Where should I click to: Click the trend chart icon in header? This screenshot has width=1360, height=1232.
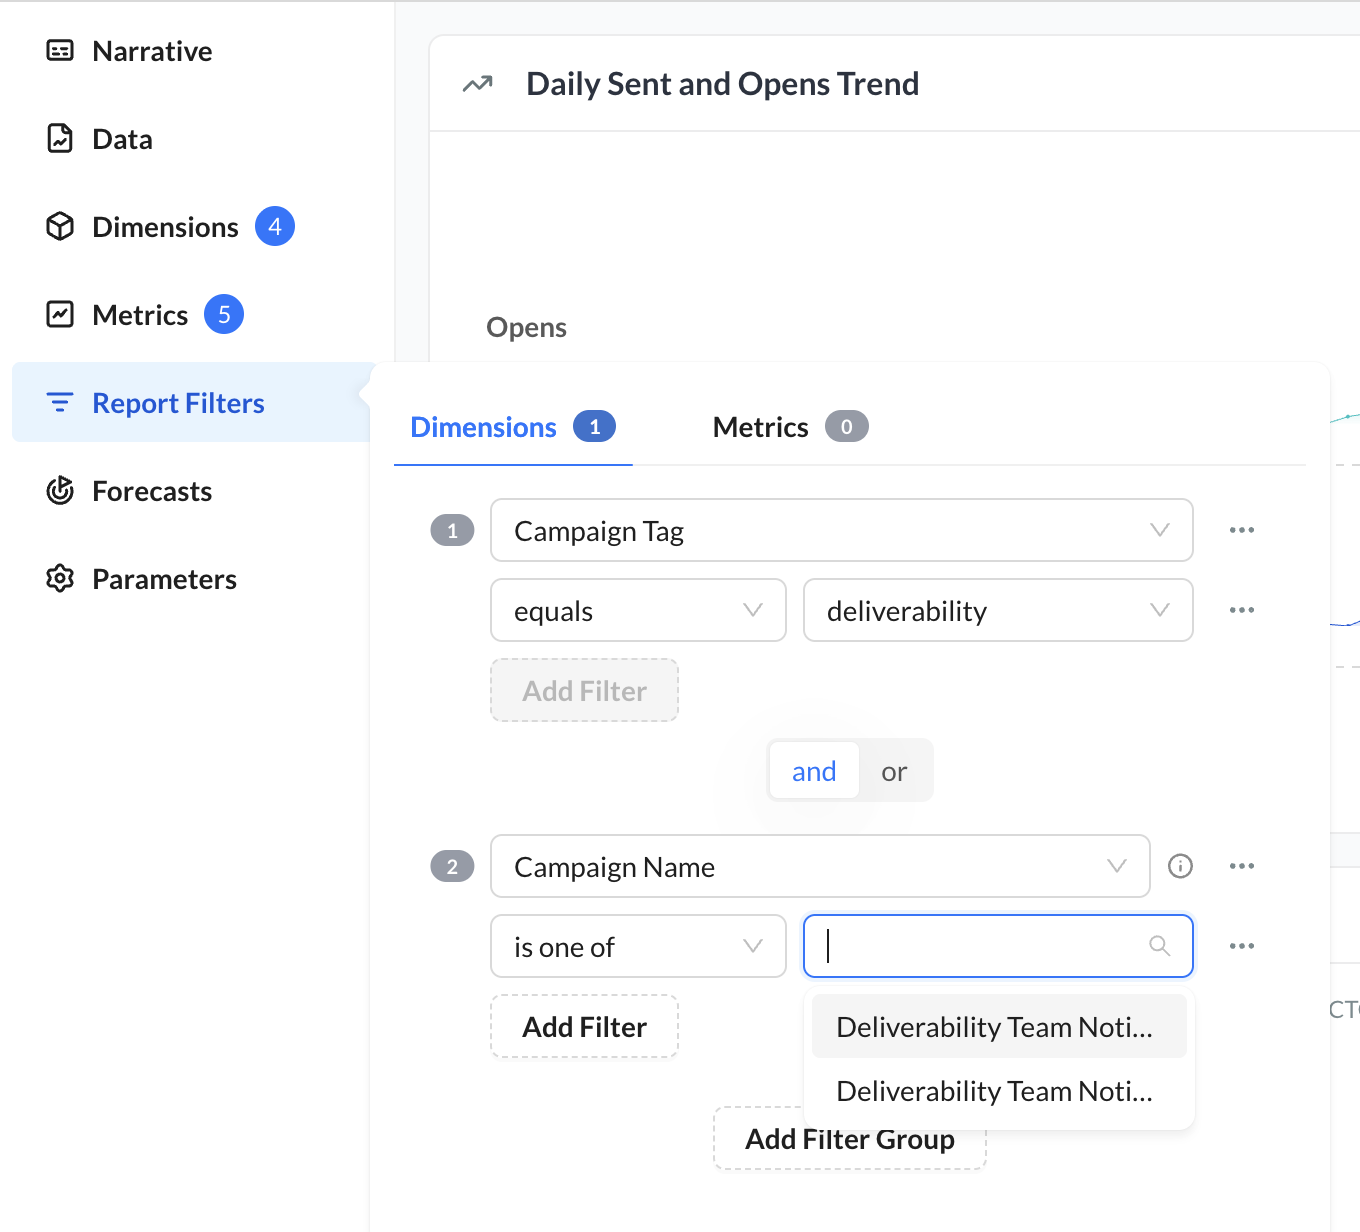pos(478,84)
